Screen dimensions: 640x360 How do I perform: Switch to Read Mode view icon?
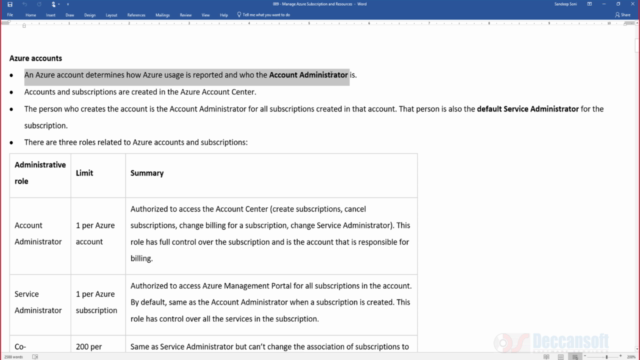(x=546, y=357)
